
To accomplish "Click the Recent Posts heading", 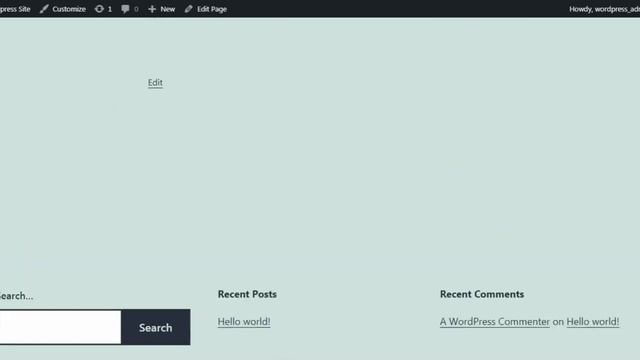I will [247, 294].
